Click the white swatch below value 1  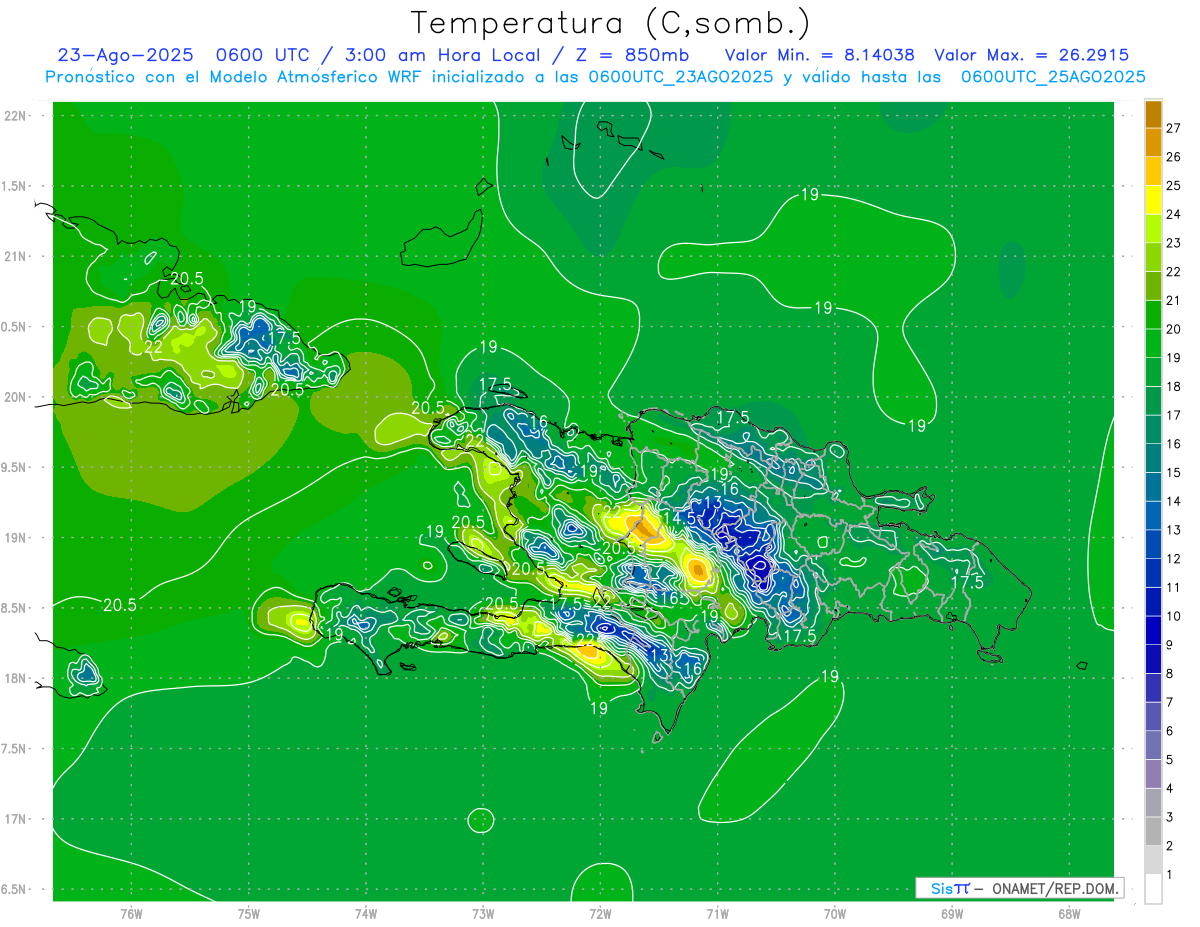point(1153,889)
